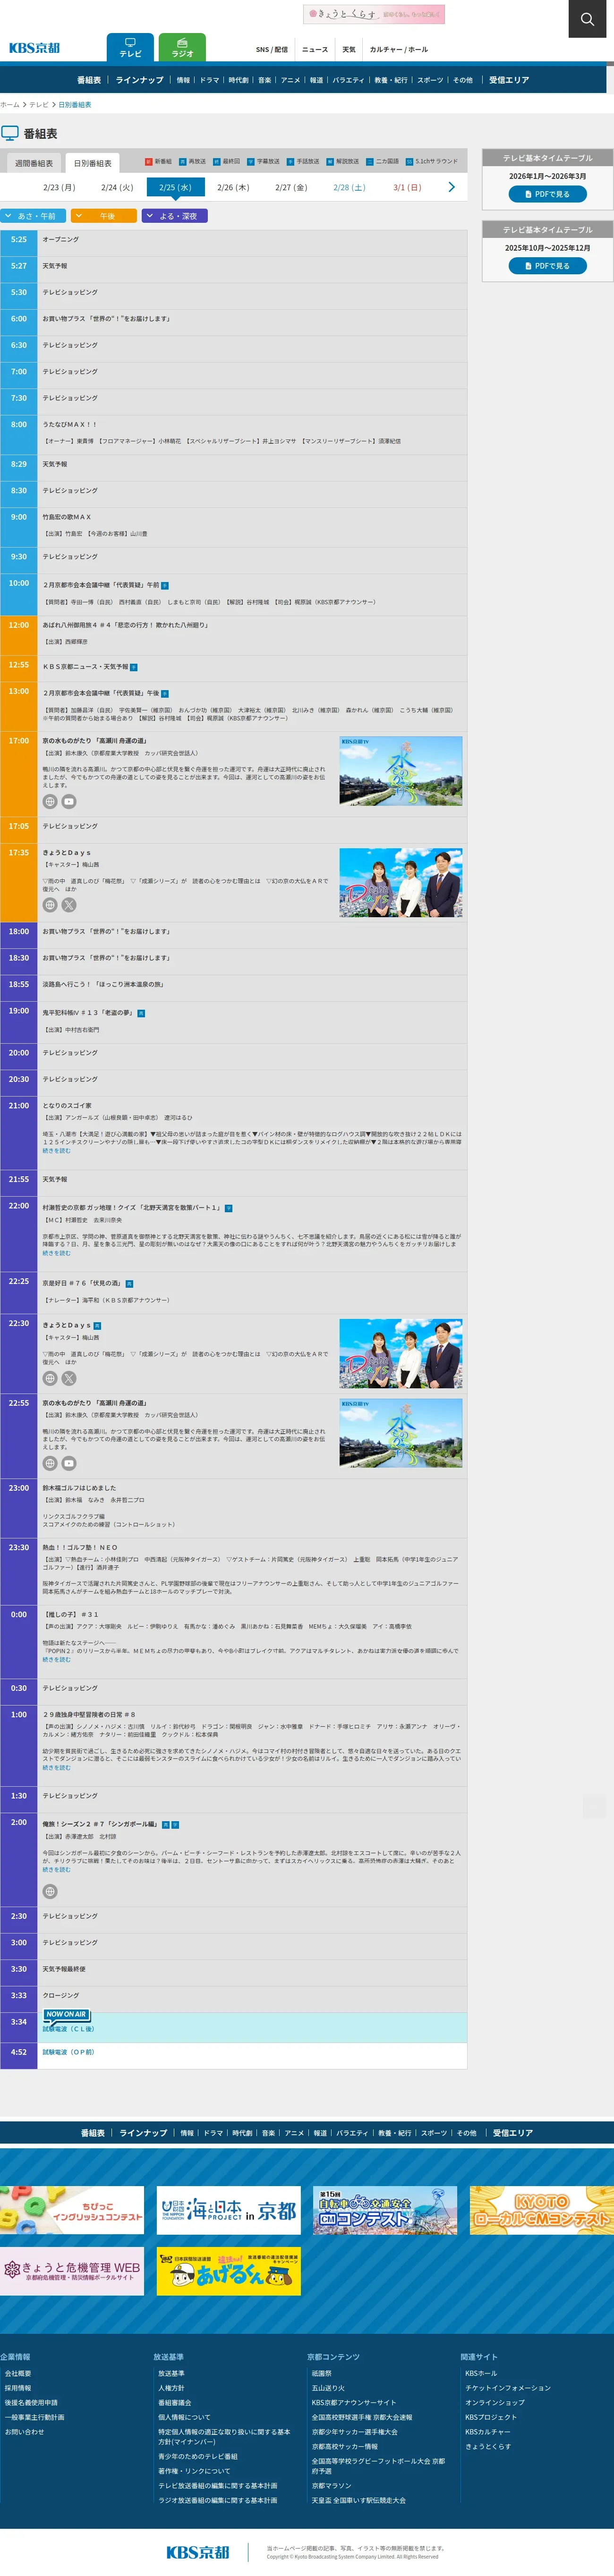Open 試験電波（ＯＰ前） program link
This screenshot has width=614, height=2576.
tap(68, 2052)
